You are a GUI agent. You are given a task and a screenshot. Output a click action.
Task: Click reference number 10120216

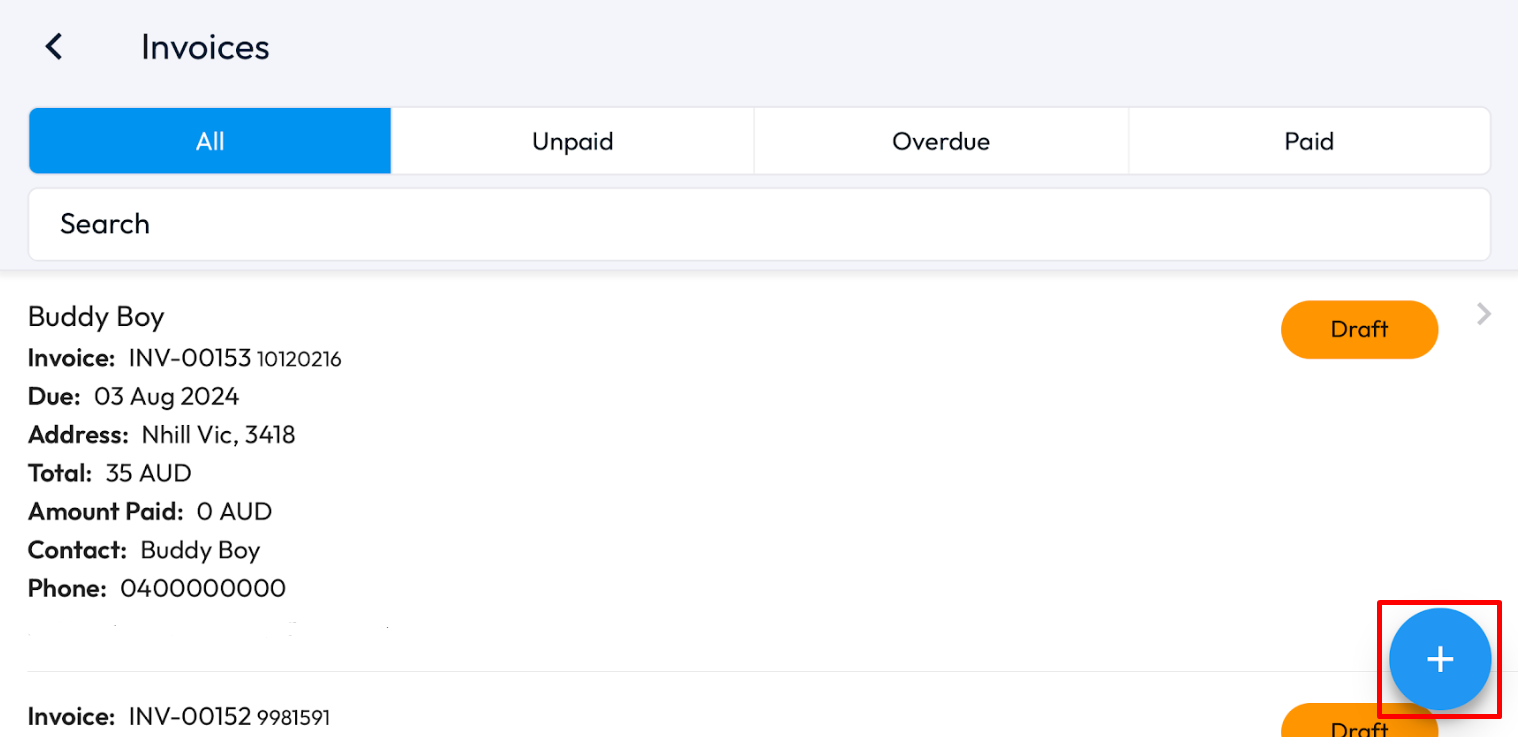click(x=299, y=359)
